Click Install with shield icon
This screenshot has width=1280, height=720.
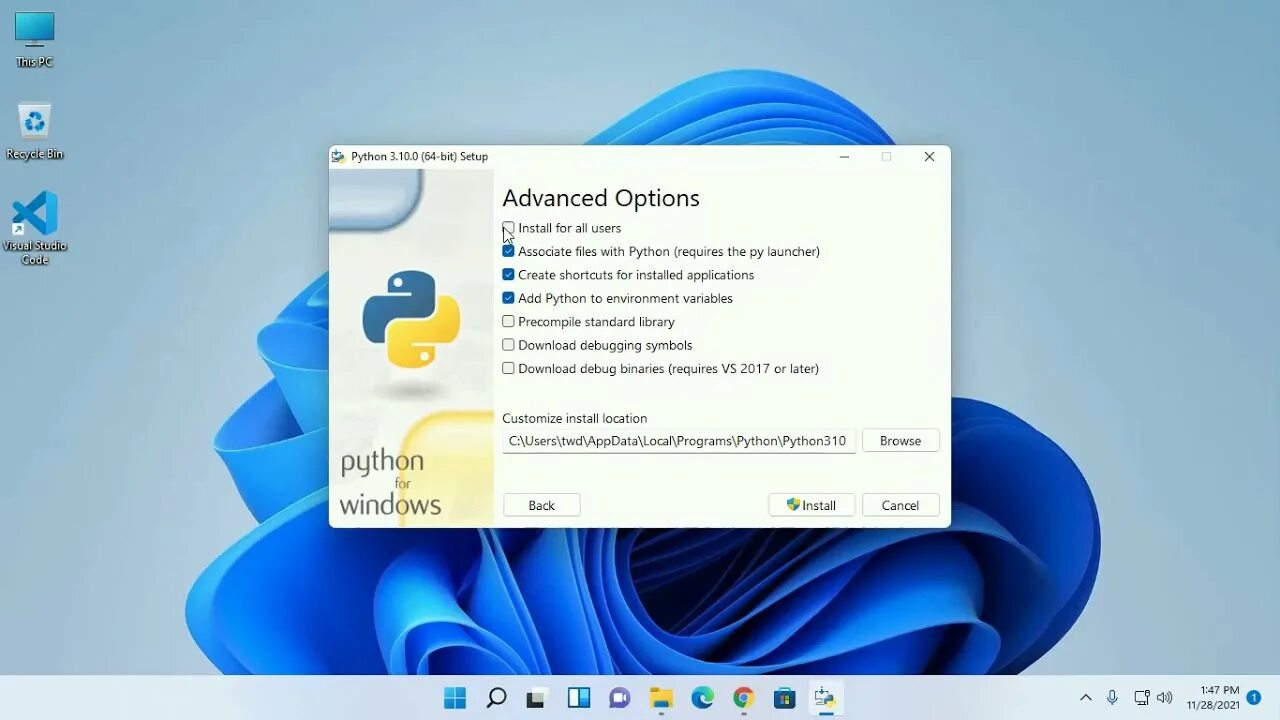[x=811, y=505]
